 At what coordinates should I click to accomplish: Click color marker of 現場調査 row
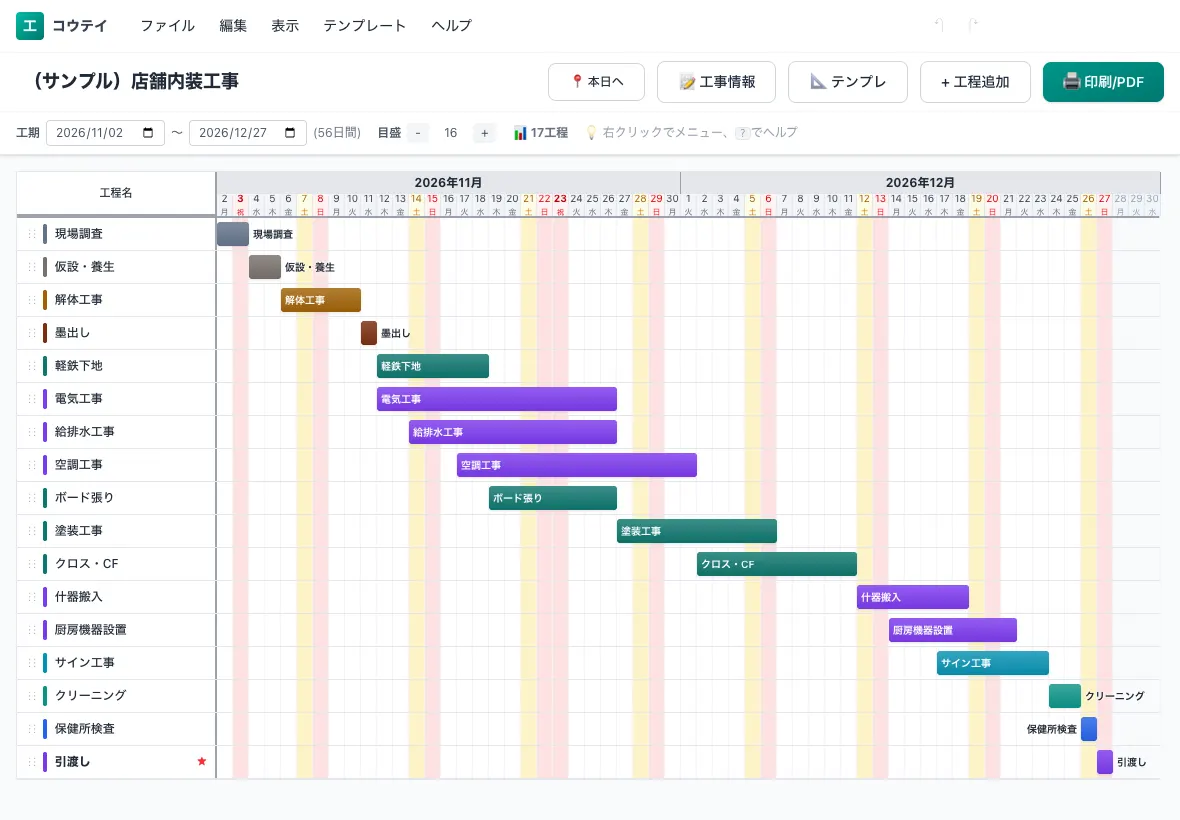[45, 234]
